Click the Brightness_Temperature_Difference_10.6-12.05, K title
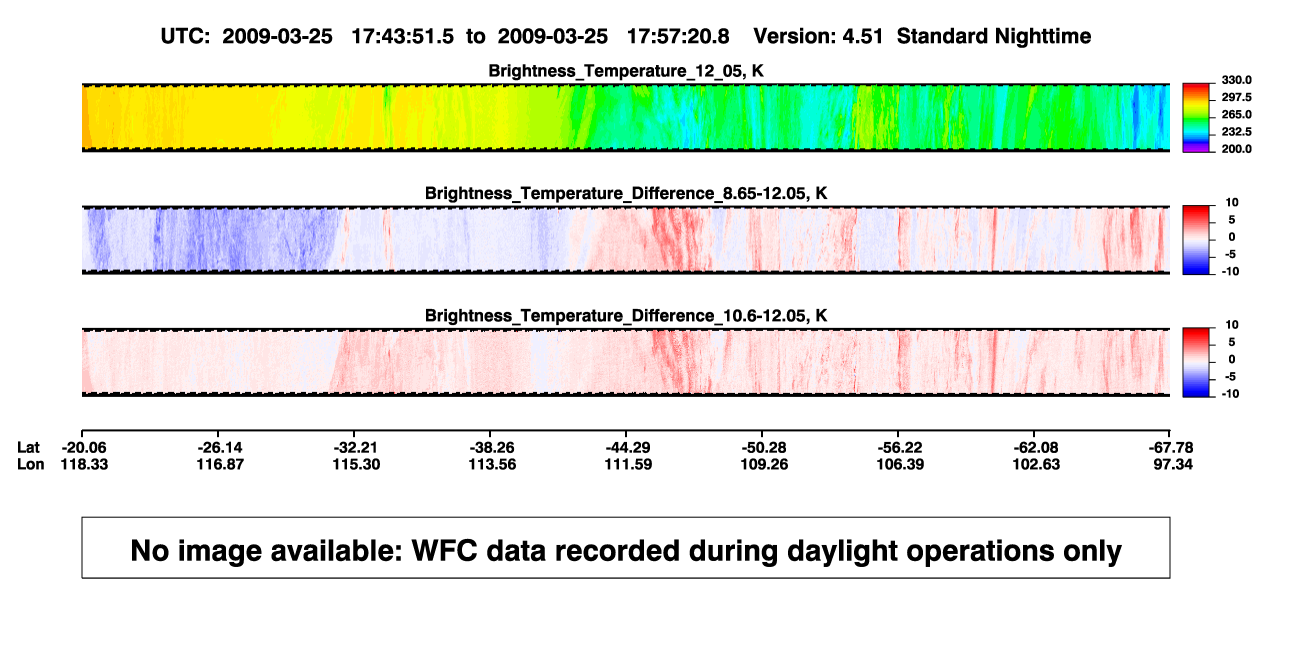The height and width of the screenshot is (667, 1300). pos(626,316)
